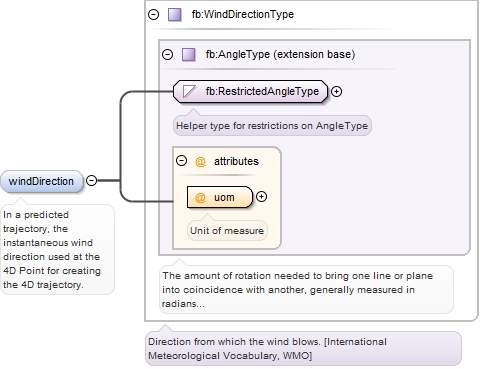
Task: Click the purple square icon beside fb:AngleType
Action: [x=189, y=54]
